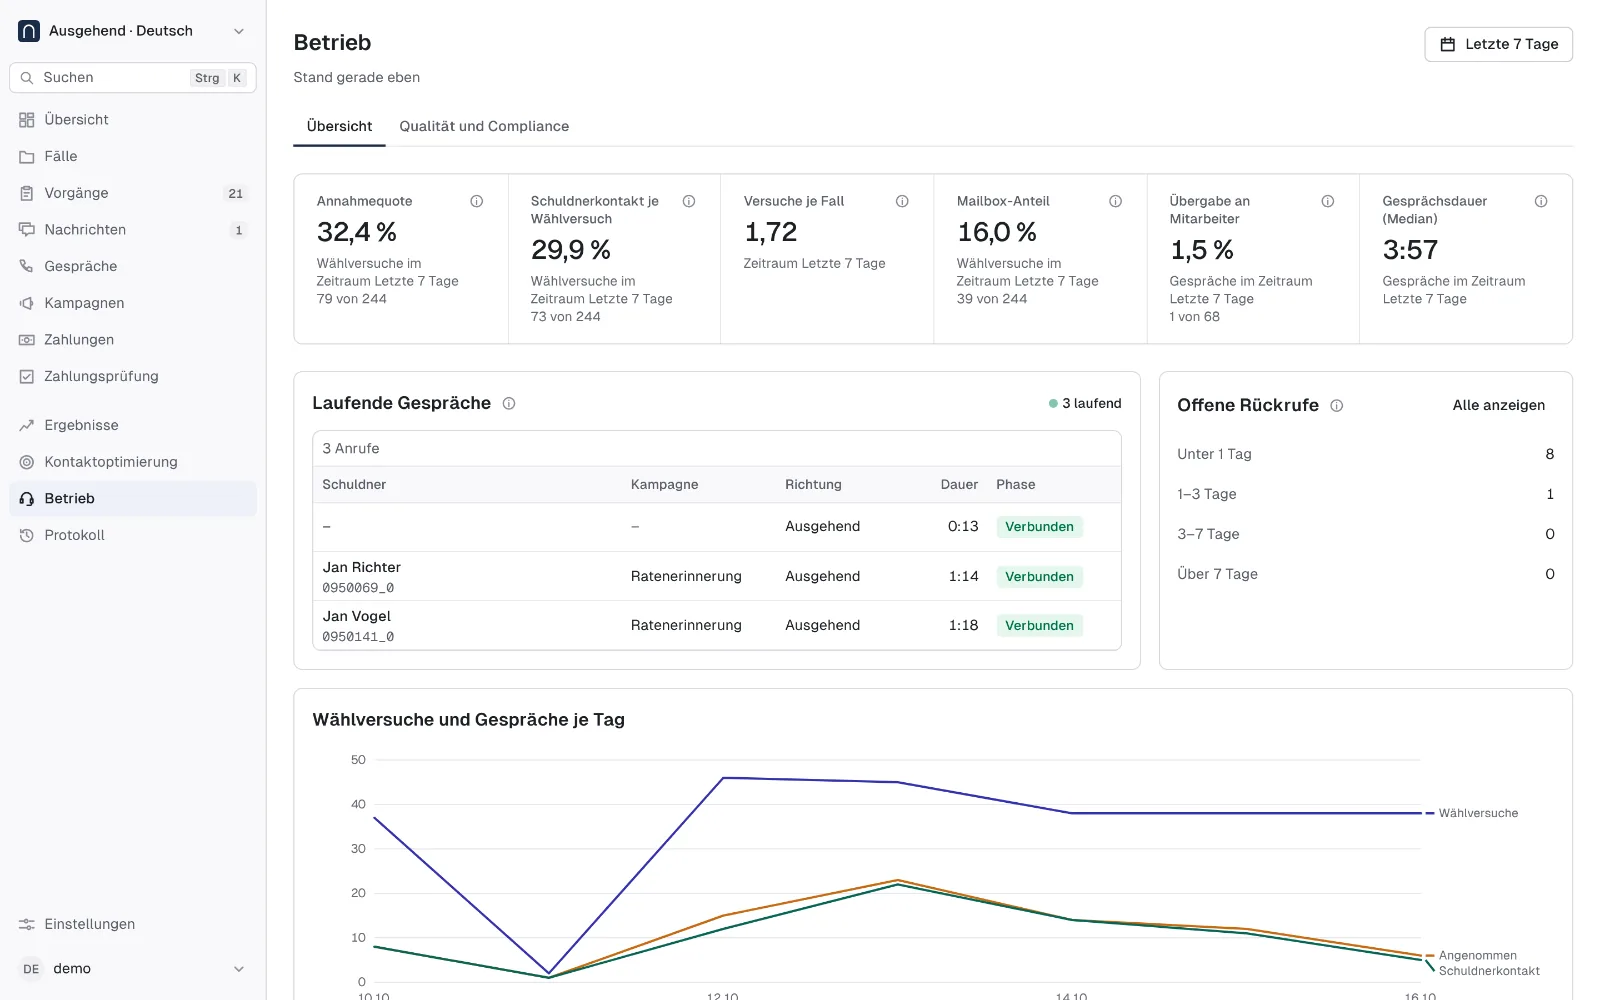
Task: Click Zahlungsprüfung checkmark icon
Action: [x=27, y=377]
